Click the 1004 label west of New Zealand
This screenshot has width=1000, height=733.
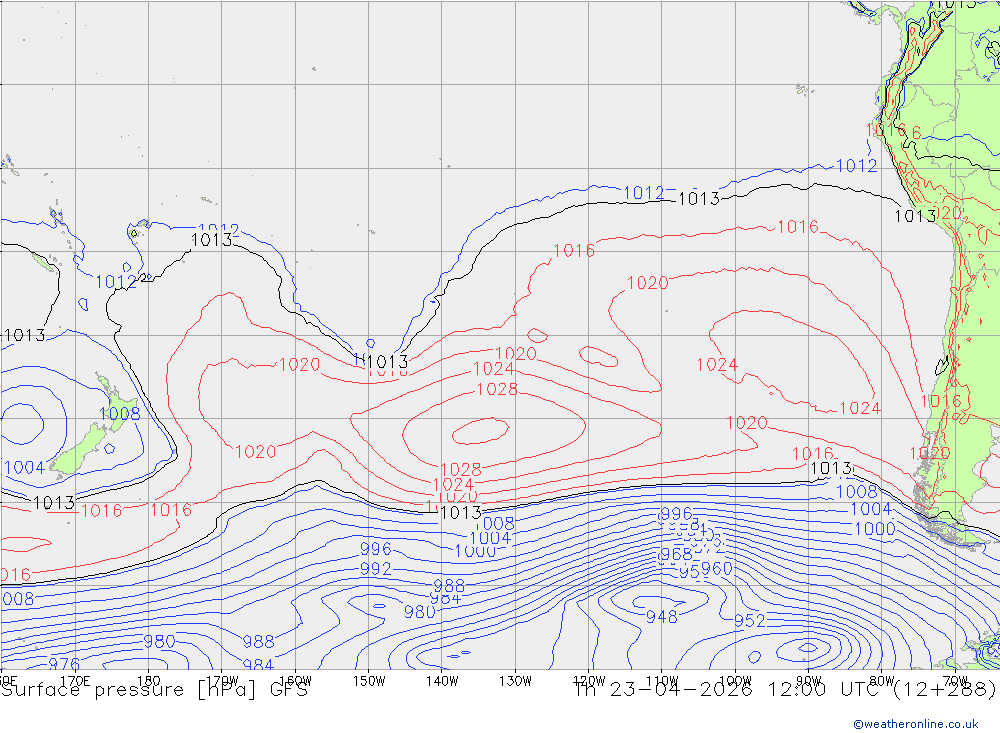pos(24,468)
